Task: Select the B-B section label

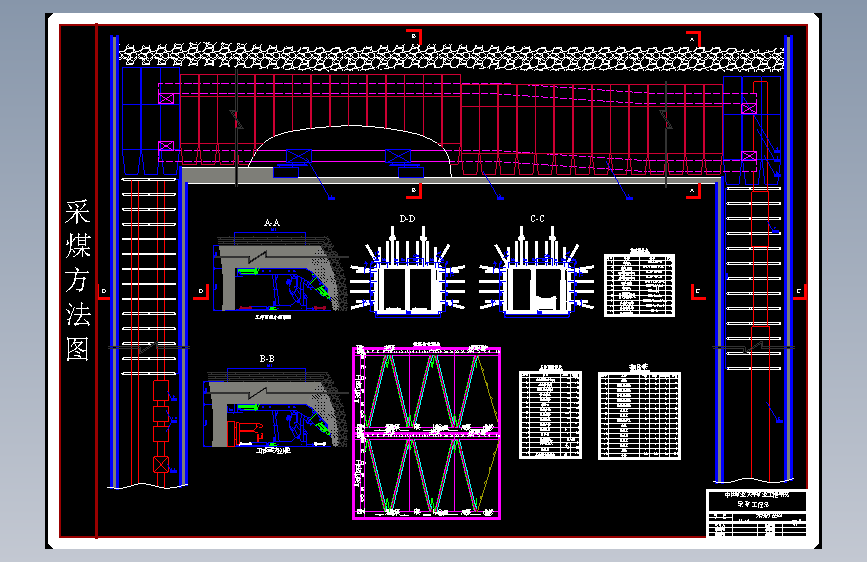Action: point(267,358)
